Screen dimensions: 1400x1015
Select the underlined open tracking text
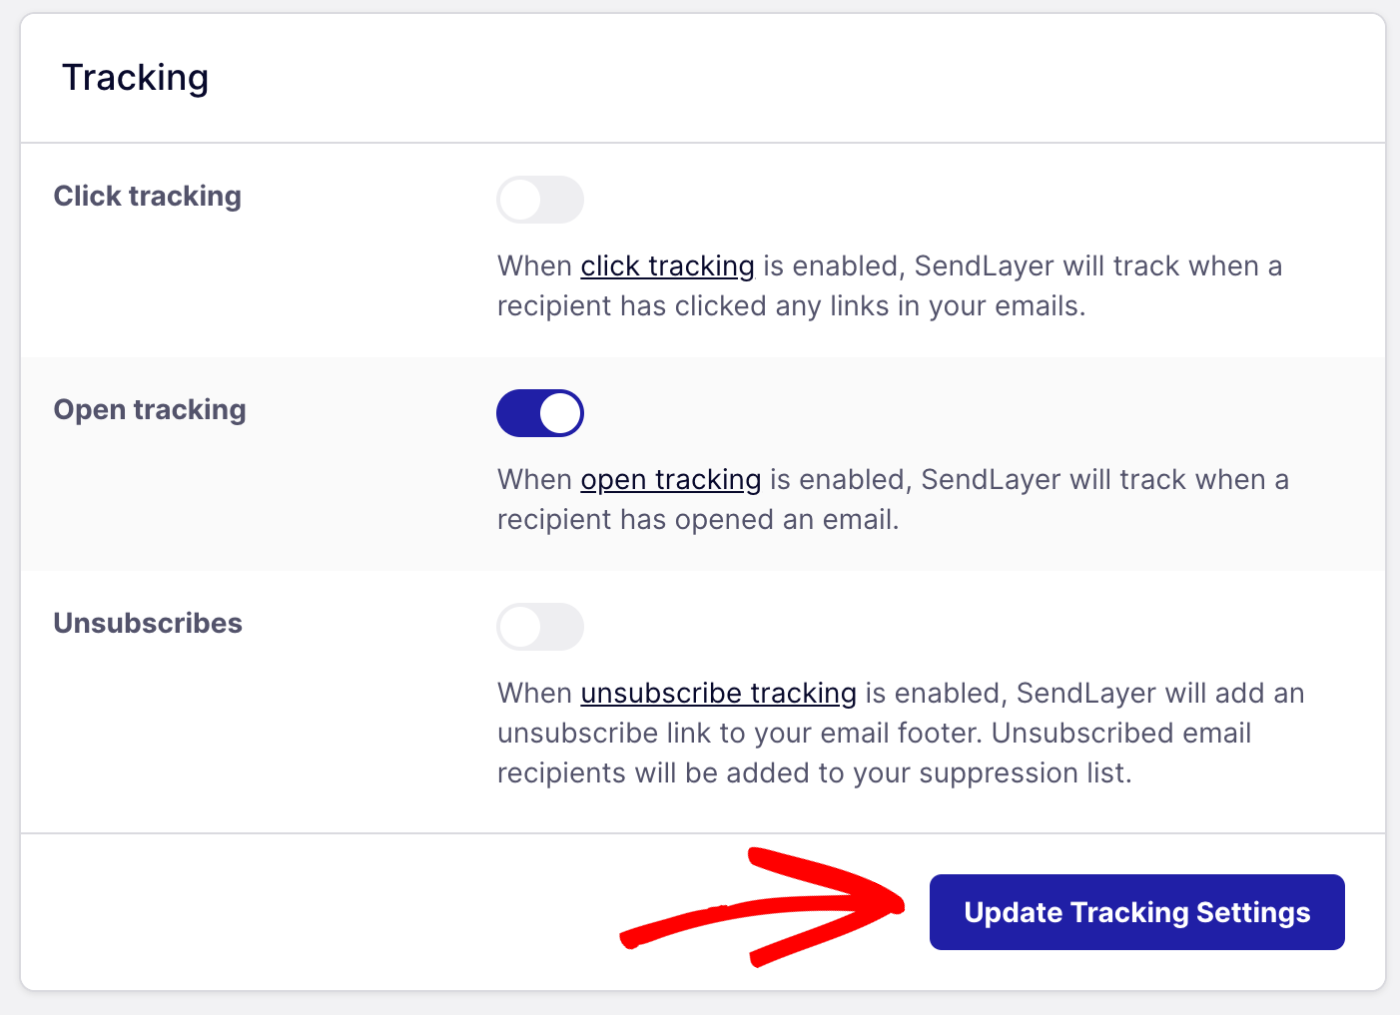pos(670,479)
